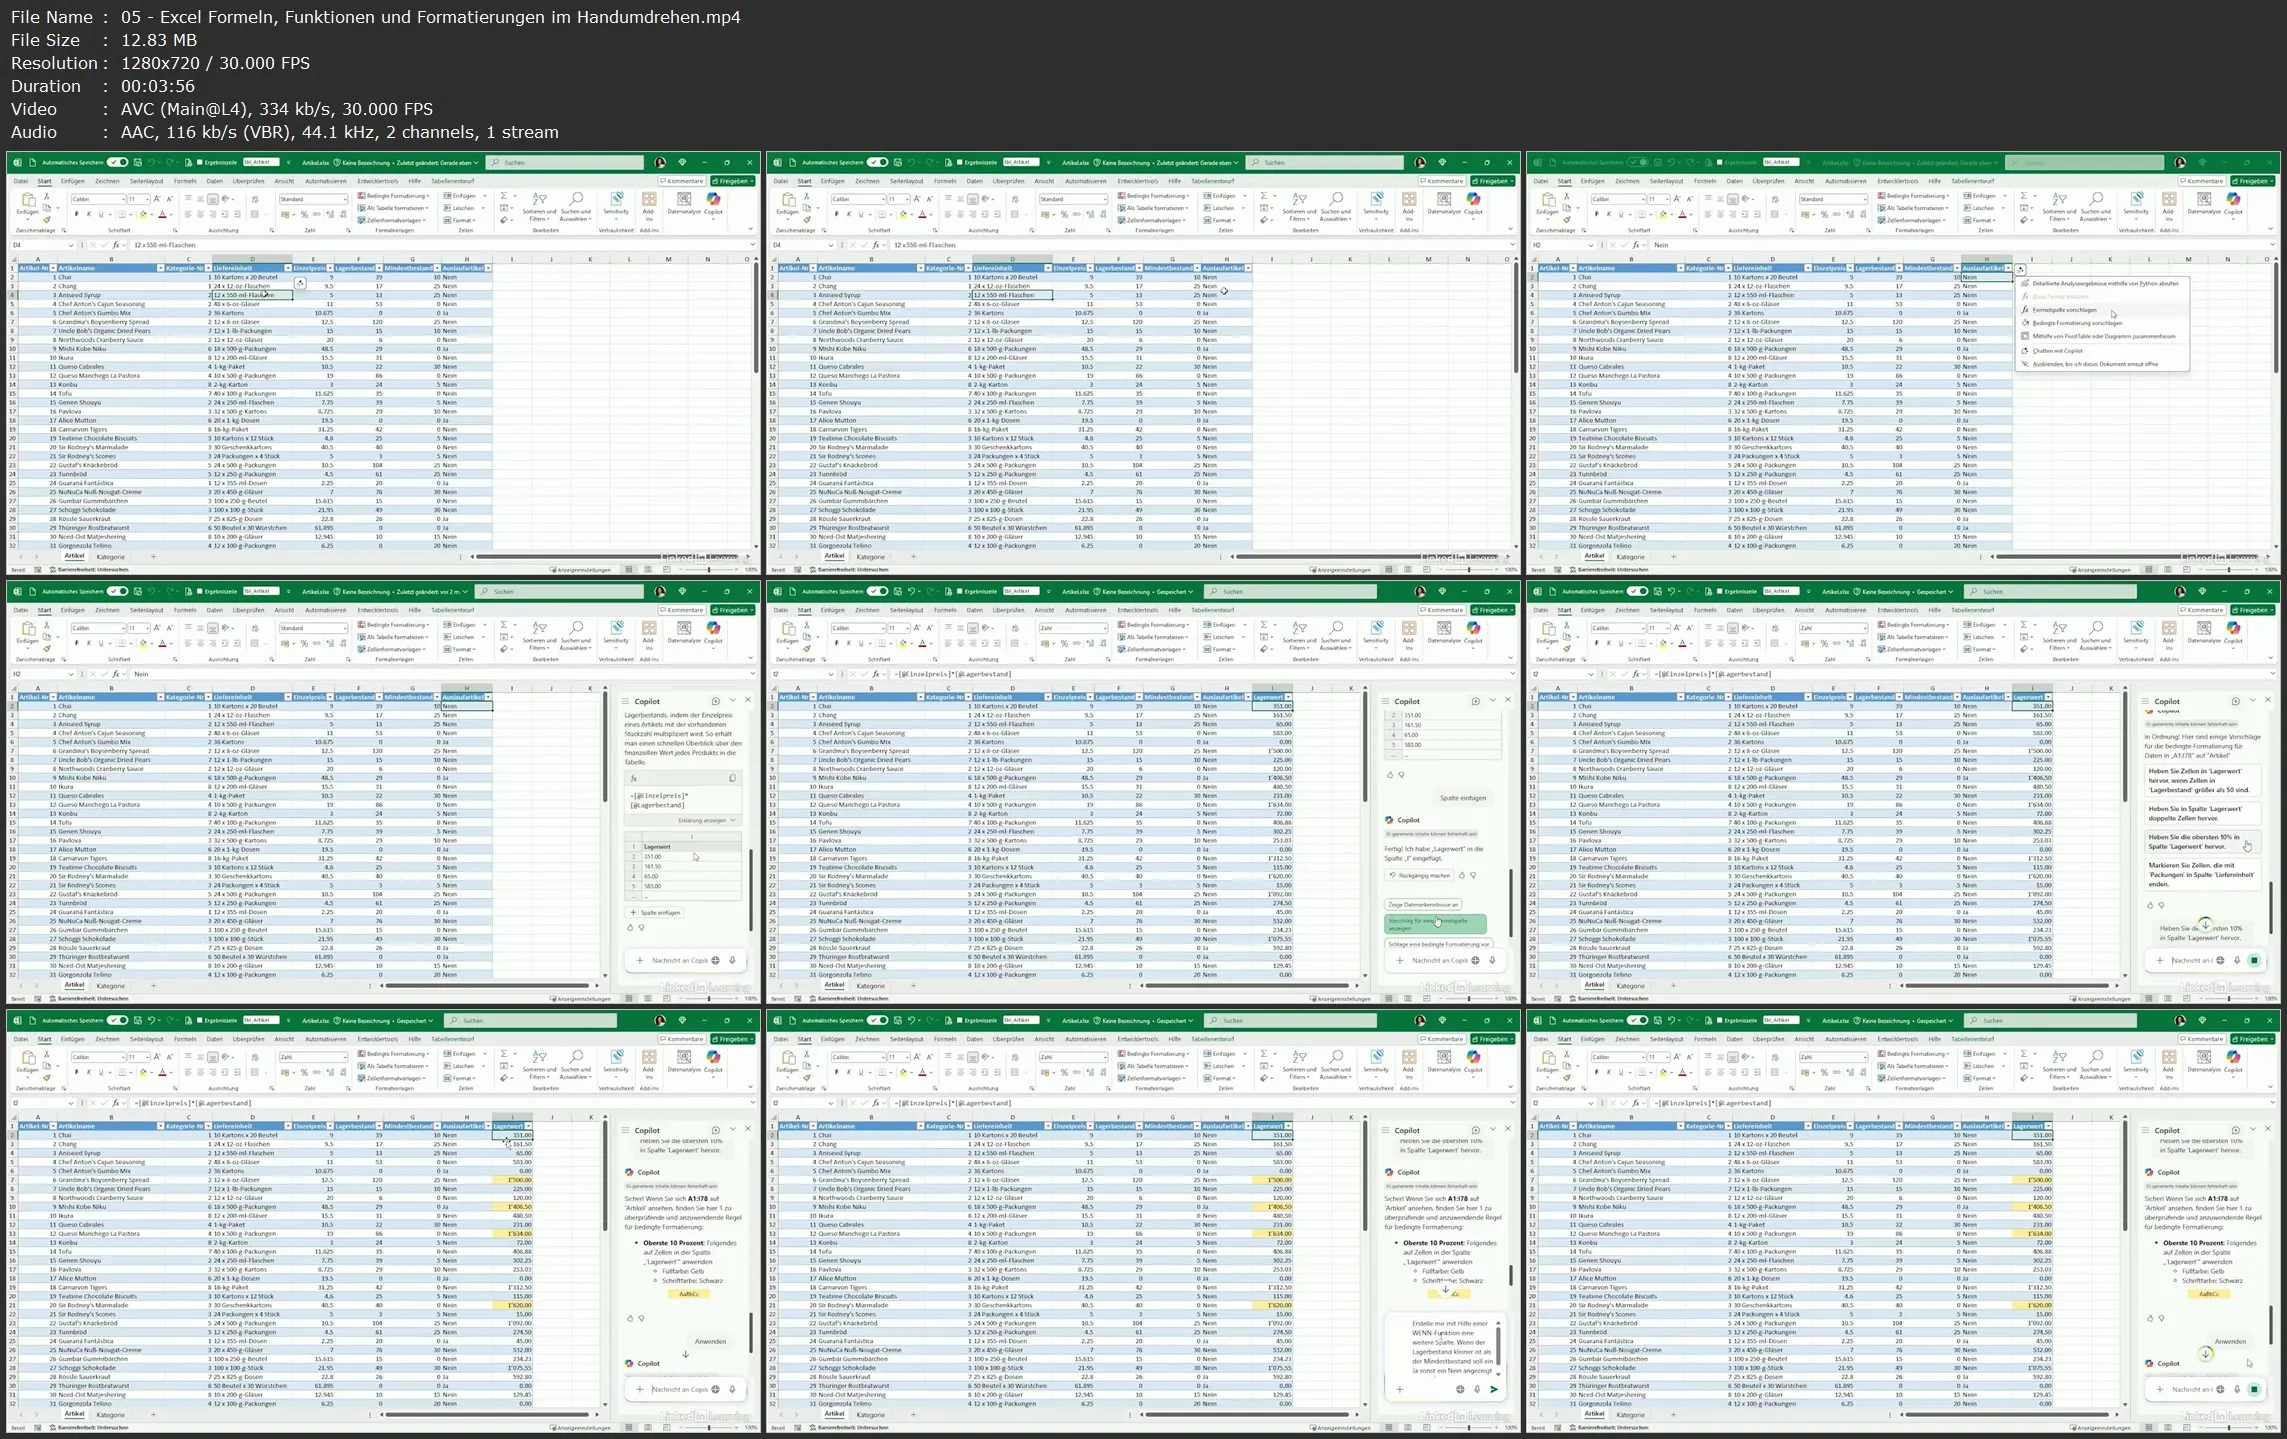The image size is (2287, 1439).
Task: In top-left thumbnail, toggle 'Automatisches Speichern' switch
Action: [x=117, y=162]
